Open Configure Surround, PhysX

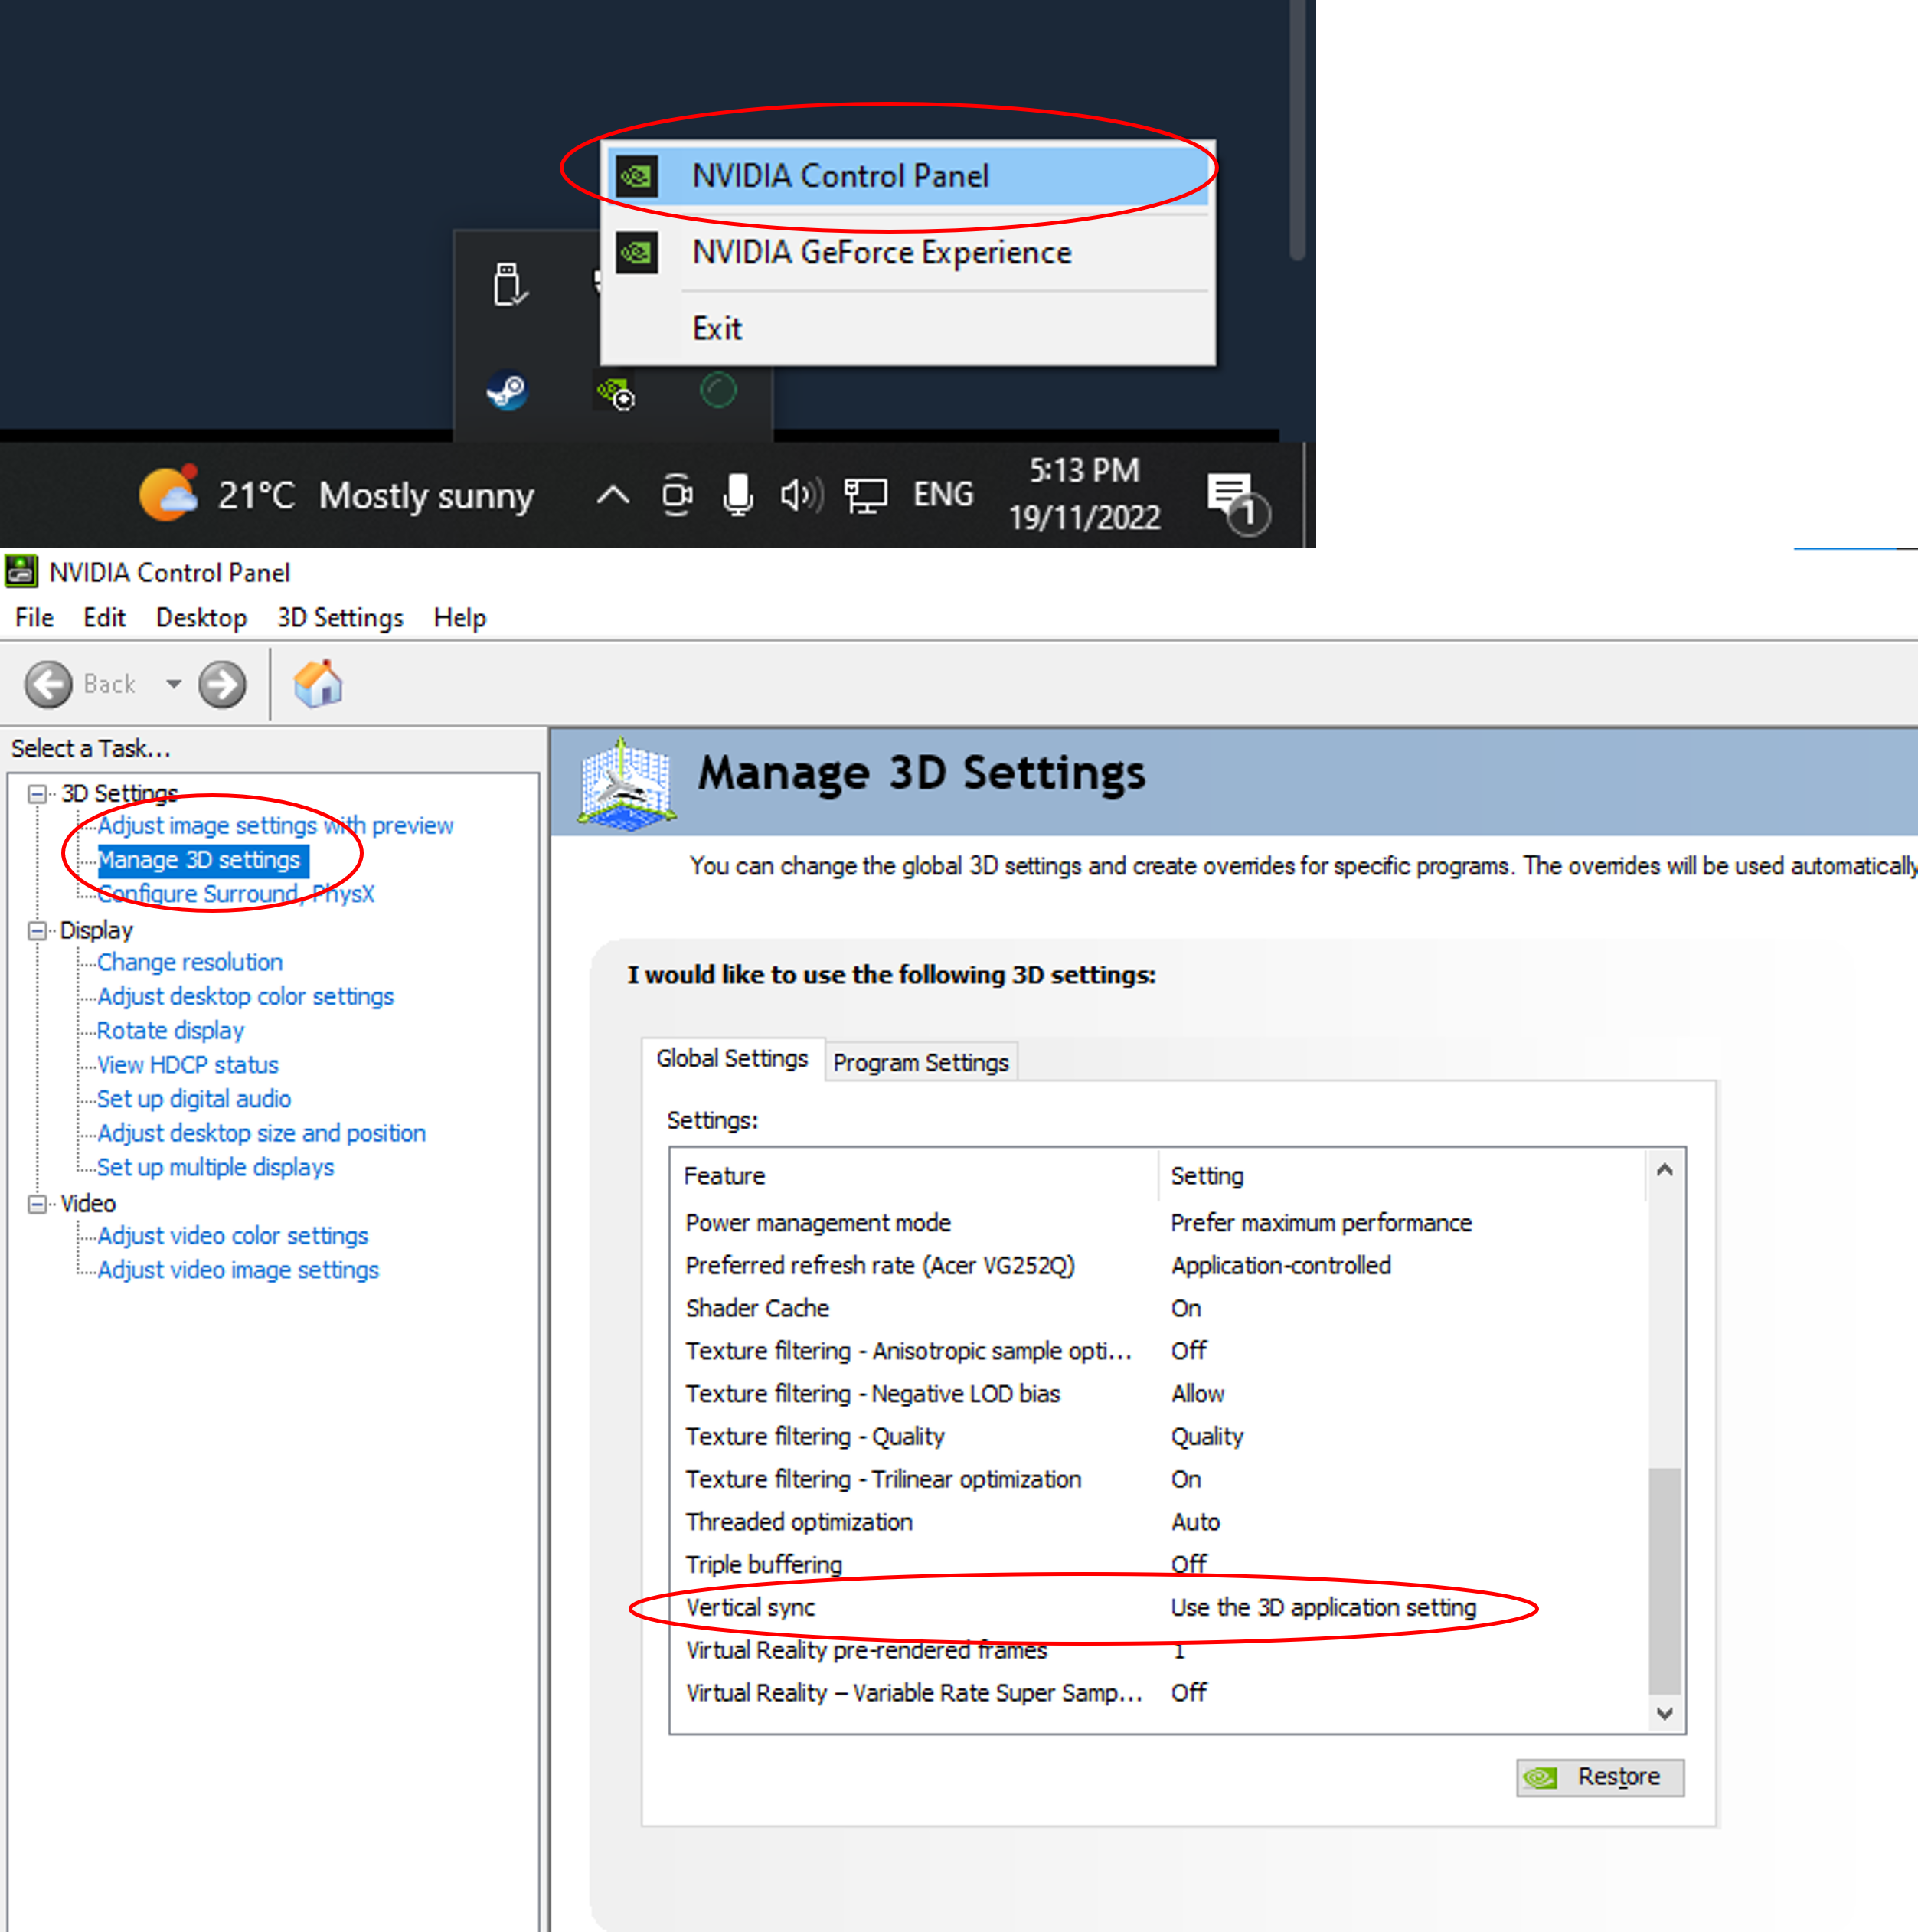click(x=236, y=894)
